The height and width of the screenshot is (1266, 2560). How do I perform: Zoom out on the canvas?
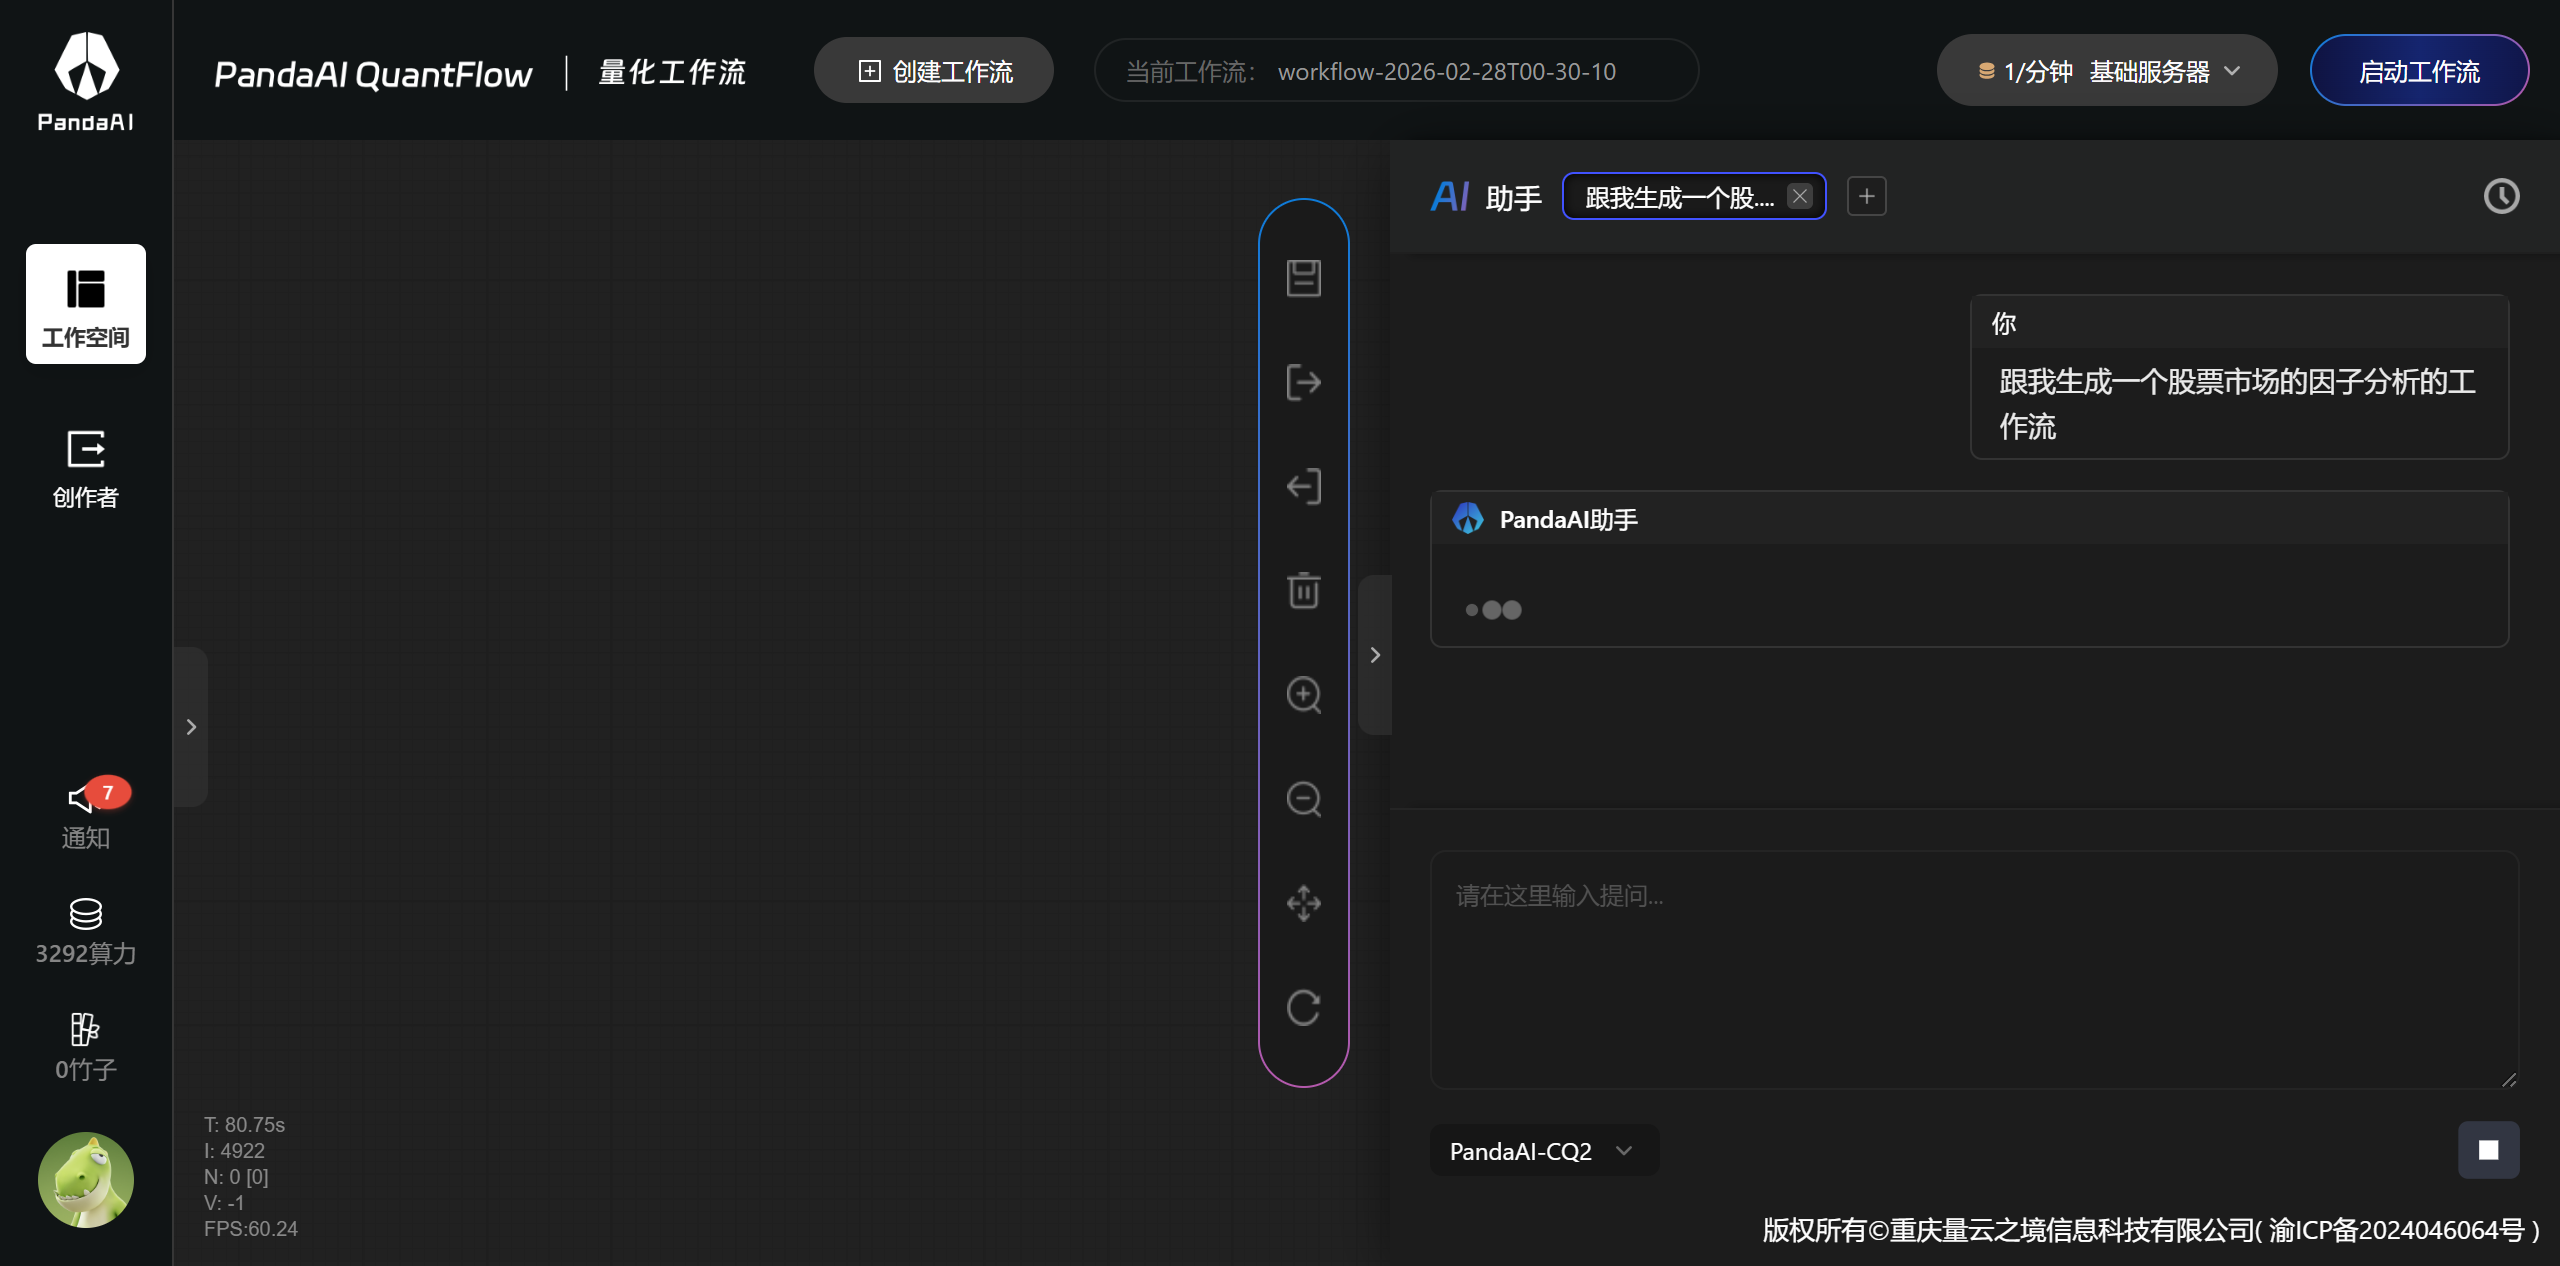pyautogui.click(x=1304, y=799)
